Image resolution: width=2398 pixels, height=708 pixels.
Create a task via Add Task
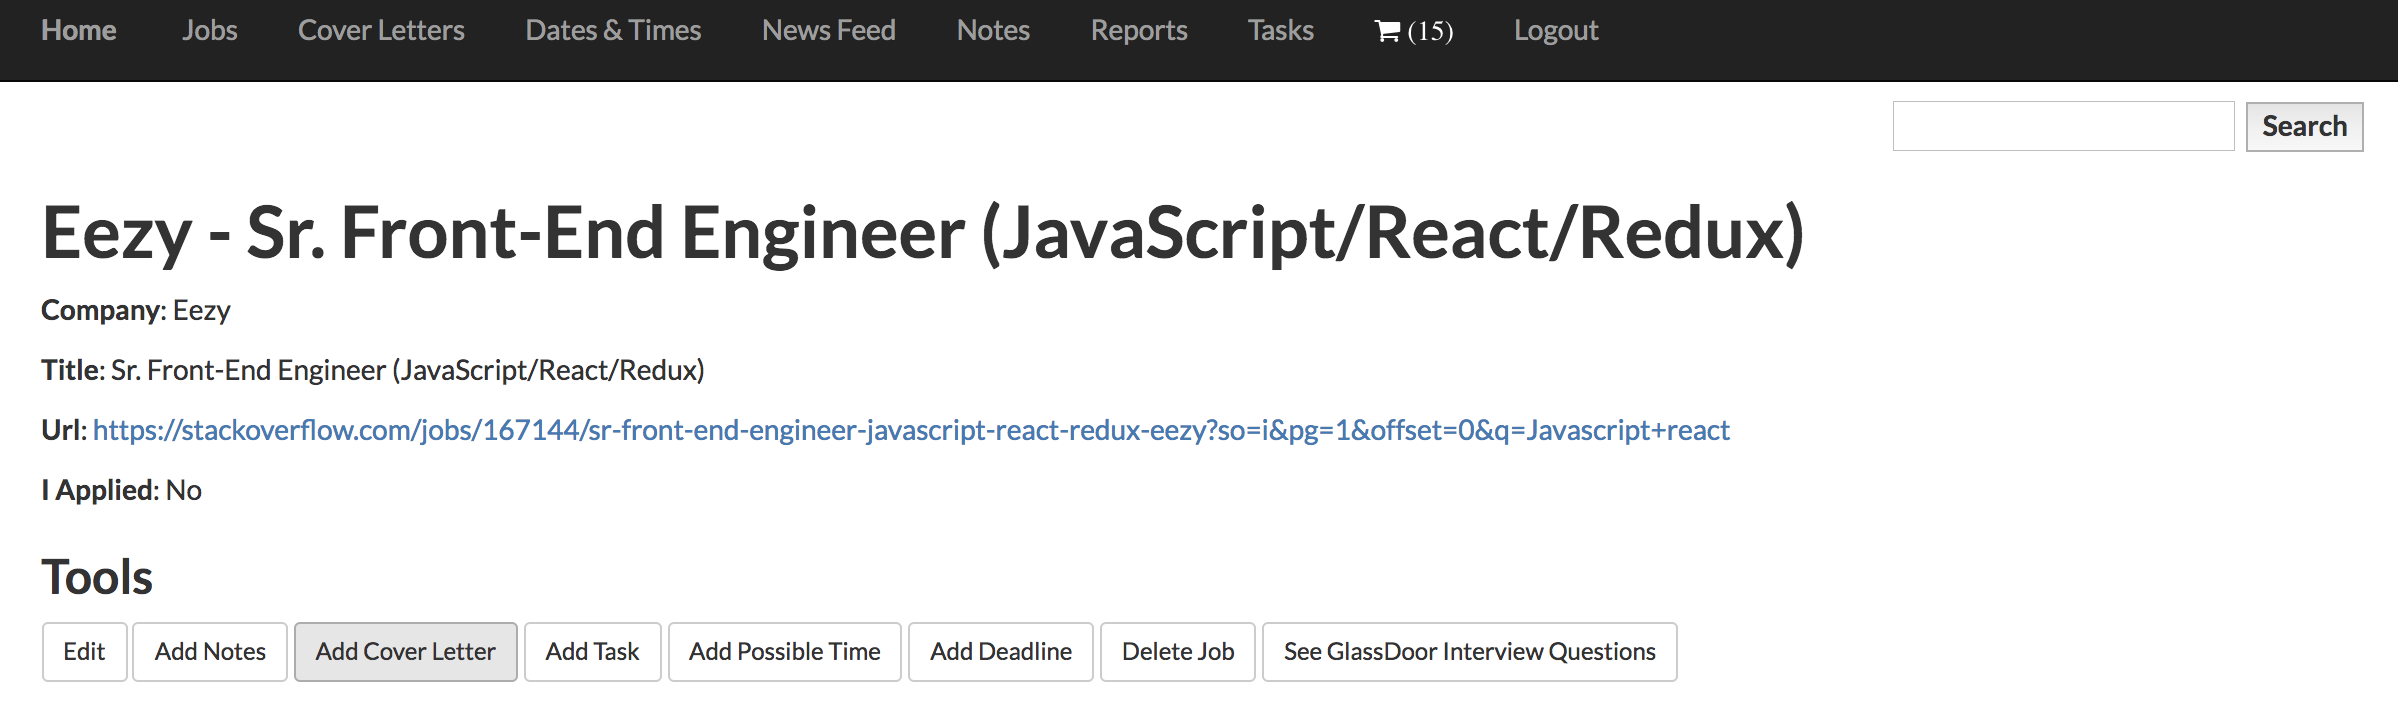(x=592, y=652)
